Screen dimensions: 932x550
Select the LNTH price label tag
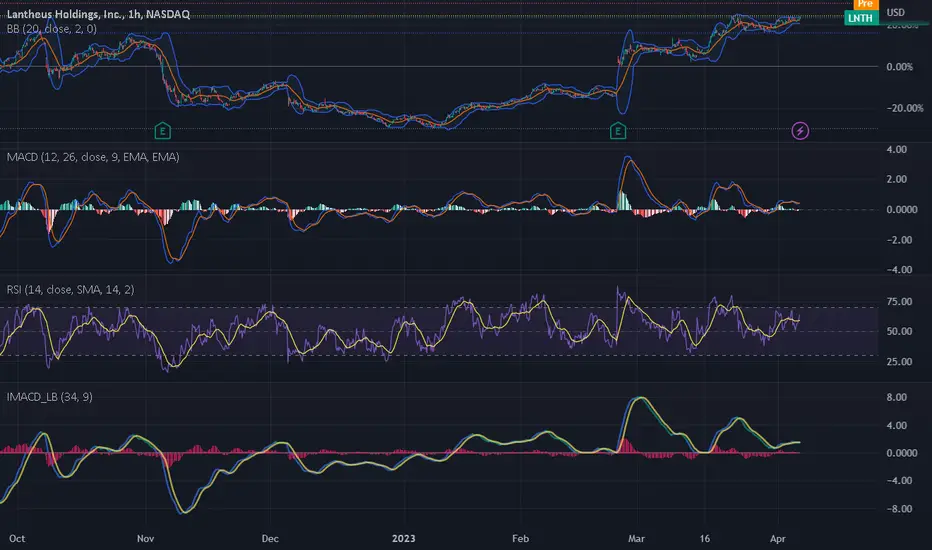point(861,18)
